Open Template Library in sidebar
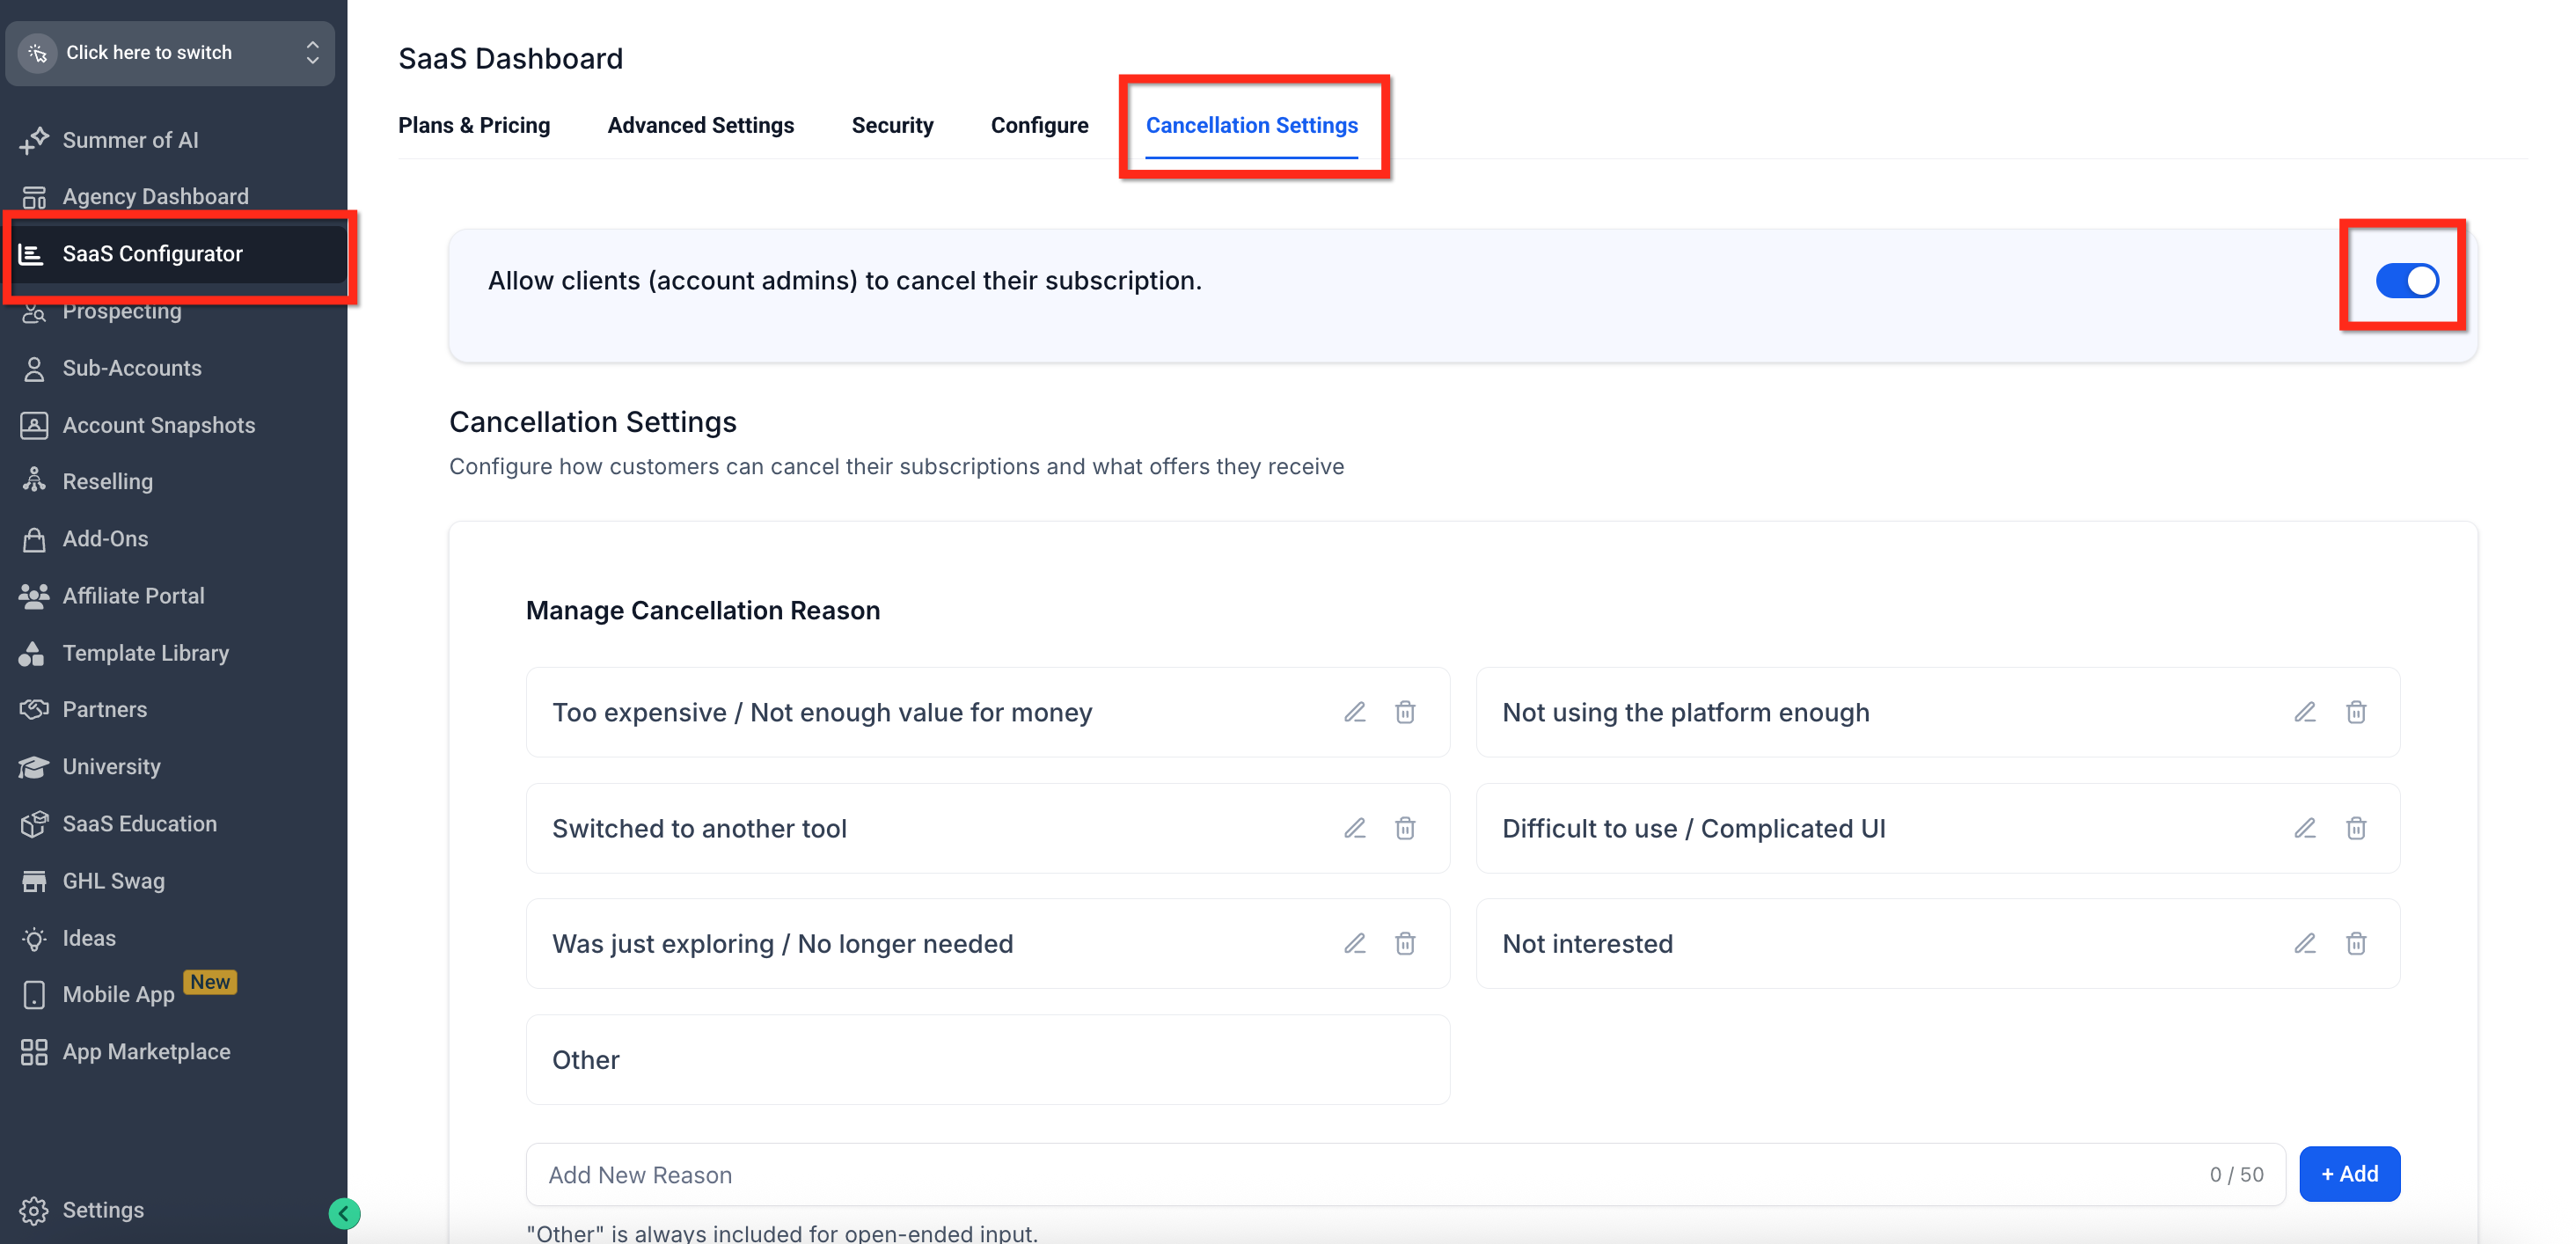The image size is (2576, 1244). (145, 653)
